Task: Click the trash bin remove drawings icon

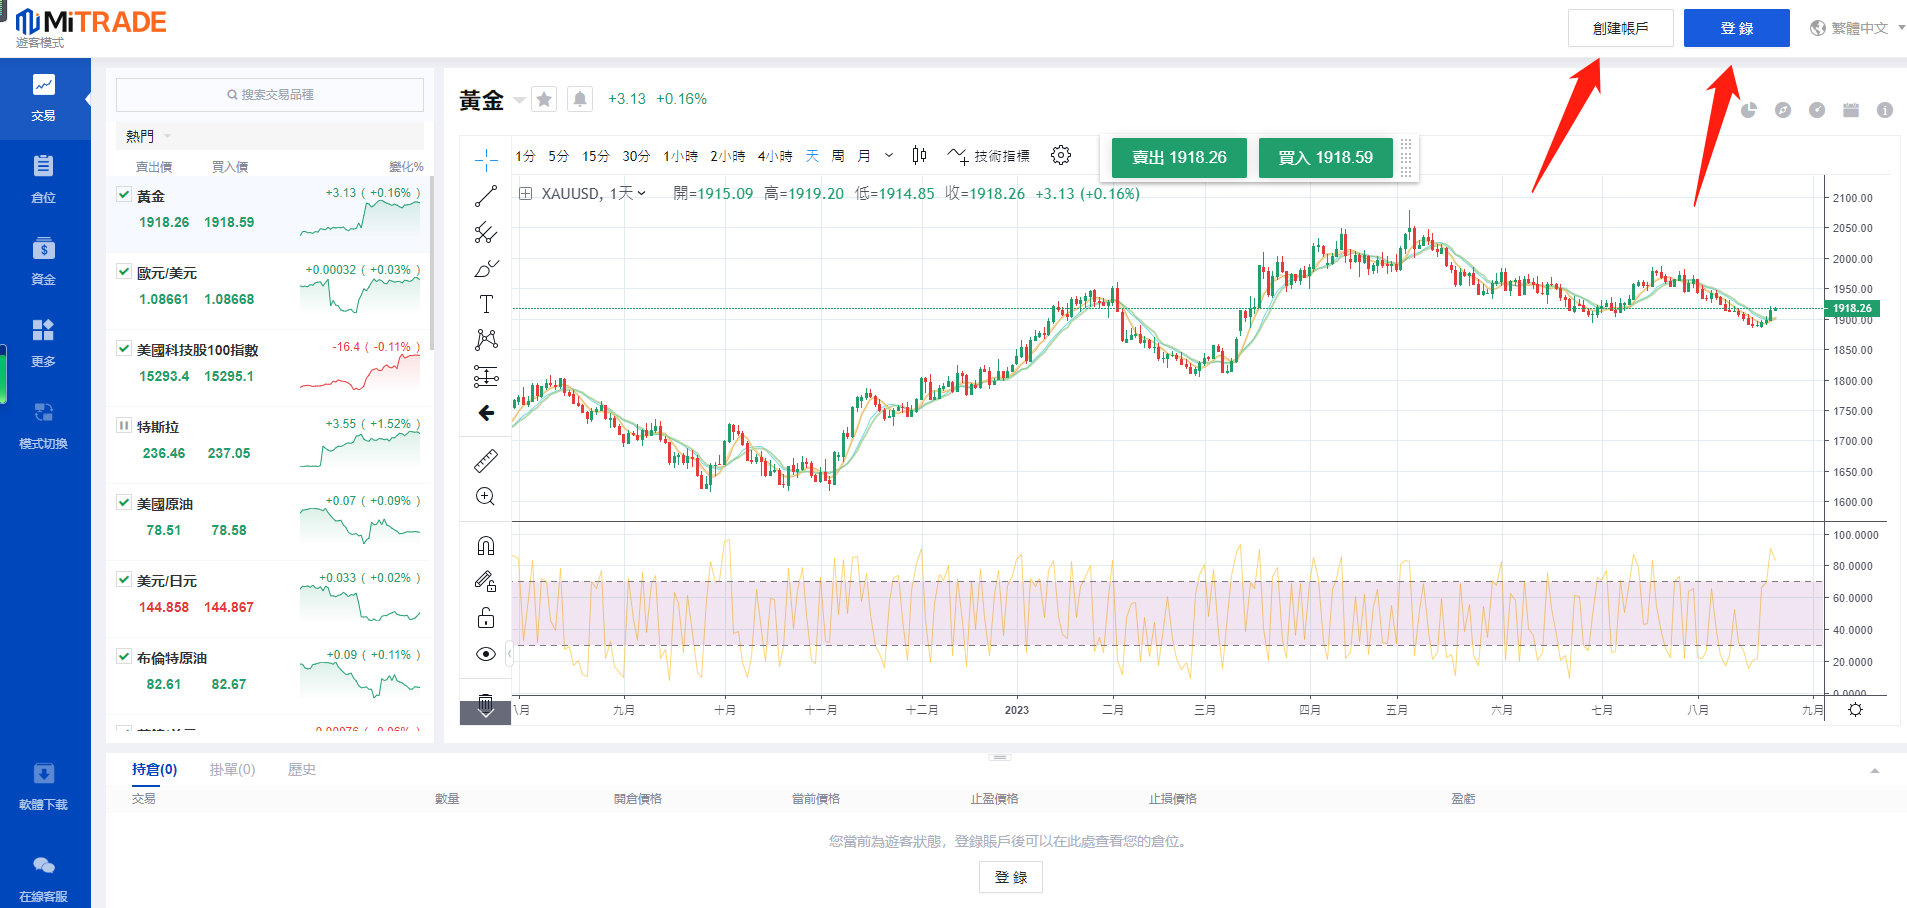Action: coord(486,703)
